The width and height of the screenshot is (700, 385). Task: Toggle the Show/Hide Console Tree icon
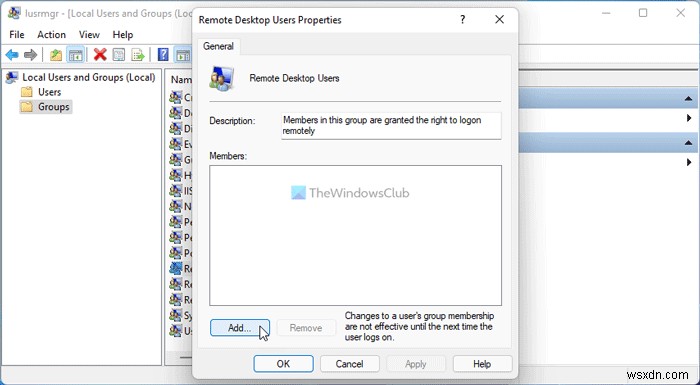pyautogui.click(x=75, y=55)
